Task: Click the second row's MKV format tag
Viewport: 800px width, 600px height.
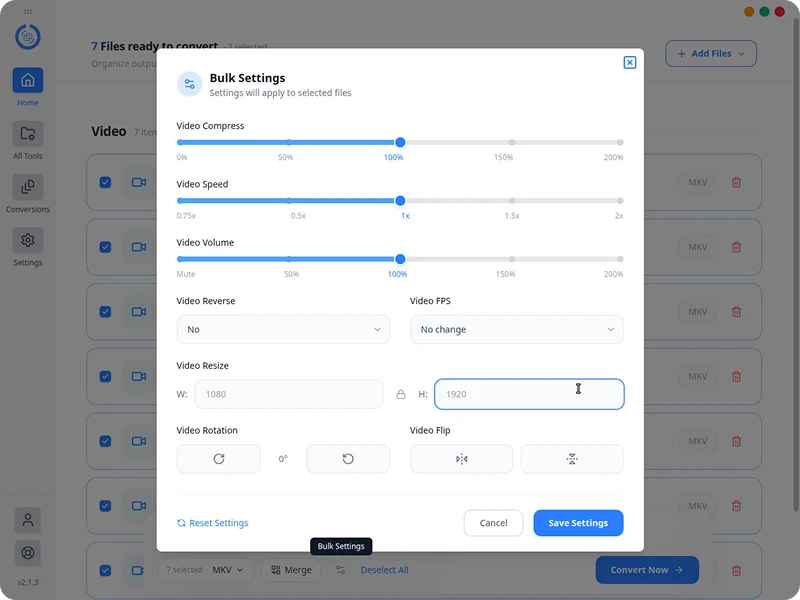Action: tap(697, 247)
